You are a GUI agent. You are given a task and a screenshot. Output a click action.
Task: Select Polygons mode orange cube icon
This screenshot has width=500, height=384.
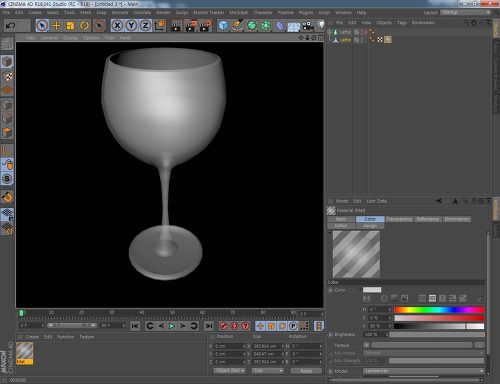point(7,133)
